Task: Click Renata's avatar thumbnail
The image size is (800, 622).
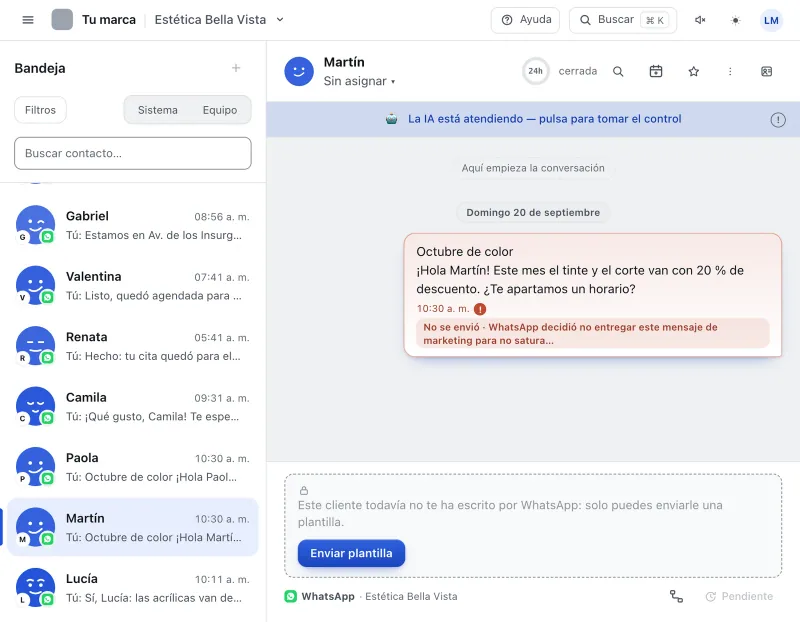Action: click(x=35, y=345)
